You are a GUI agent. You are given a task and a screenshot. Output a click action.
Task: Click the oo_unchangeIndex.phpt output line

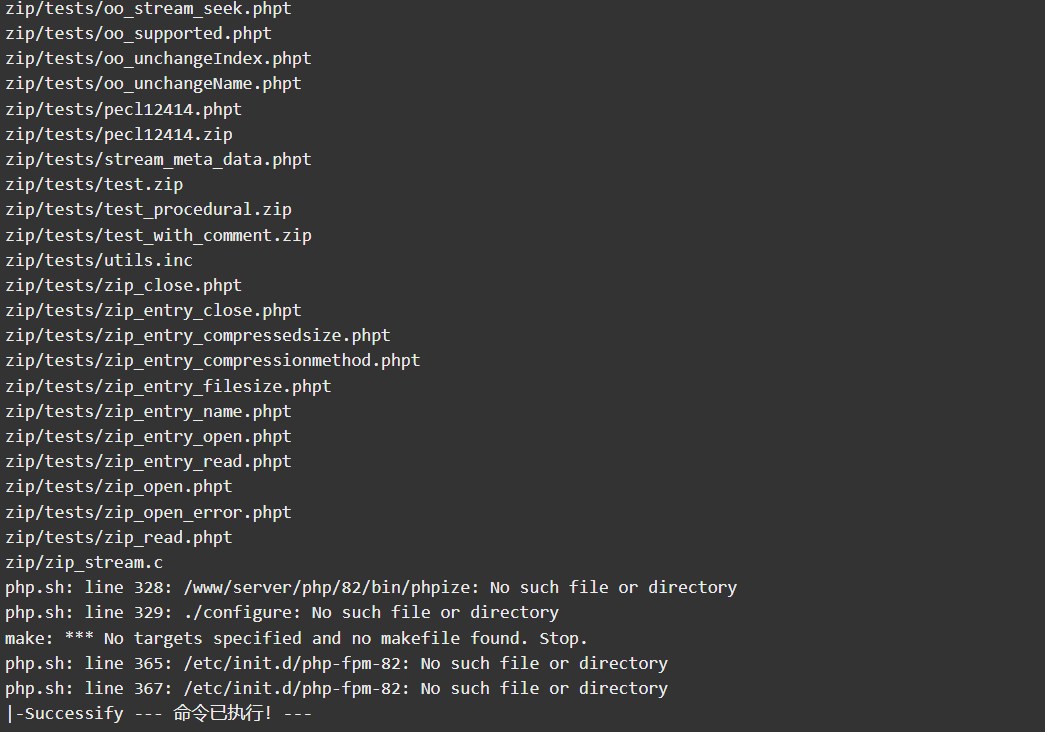click(x=158, y=59)
